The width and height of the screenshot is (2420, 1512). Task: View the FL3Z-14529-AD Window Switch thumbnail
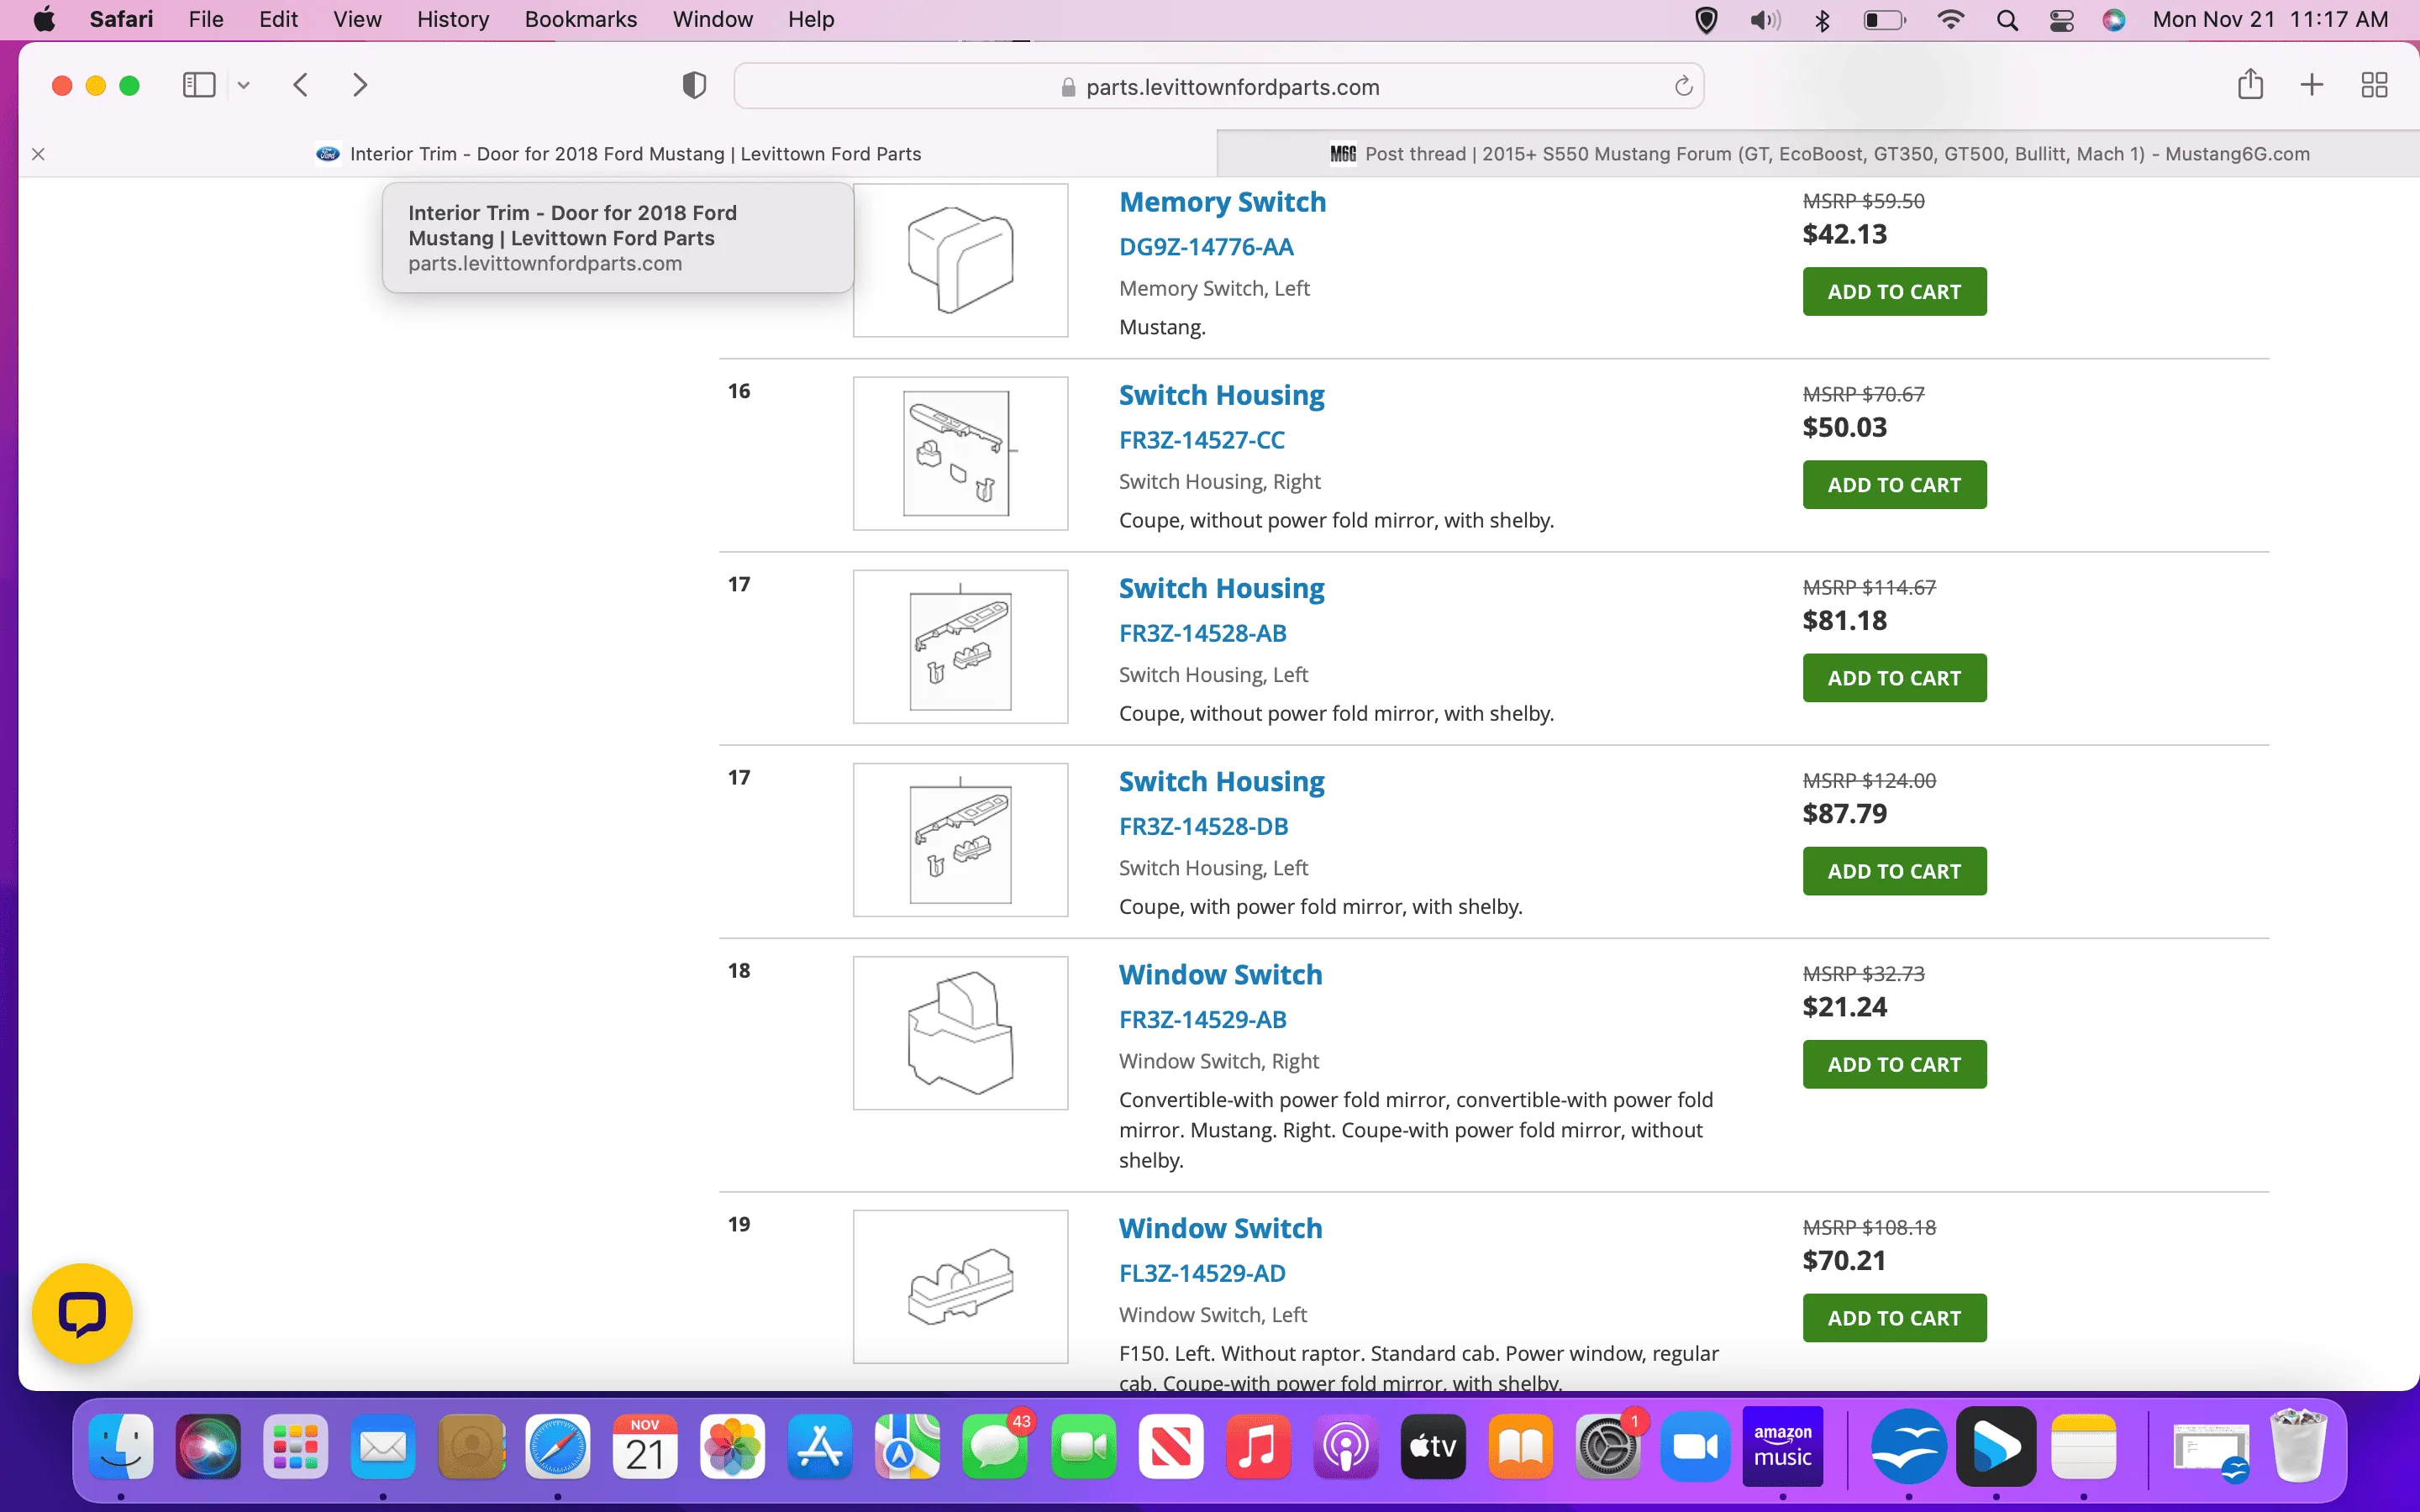960,1287
